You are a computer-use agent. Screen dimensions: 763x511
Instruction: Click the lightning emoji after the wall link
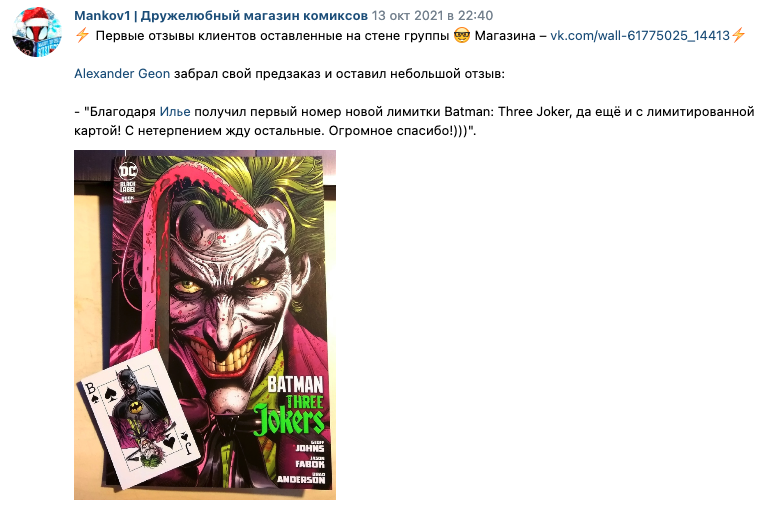click(x=738, y=36)
